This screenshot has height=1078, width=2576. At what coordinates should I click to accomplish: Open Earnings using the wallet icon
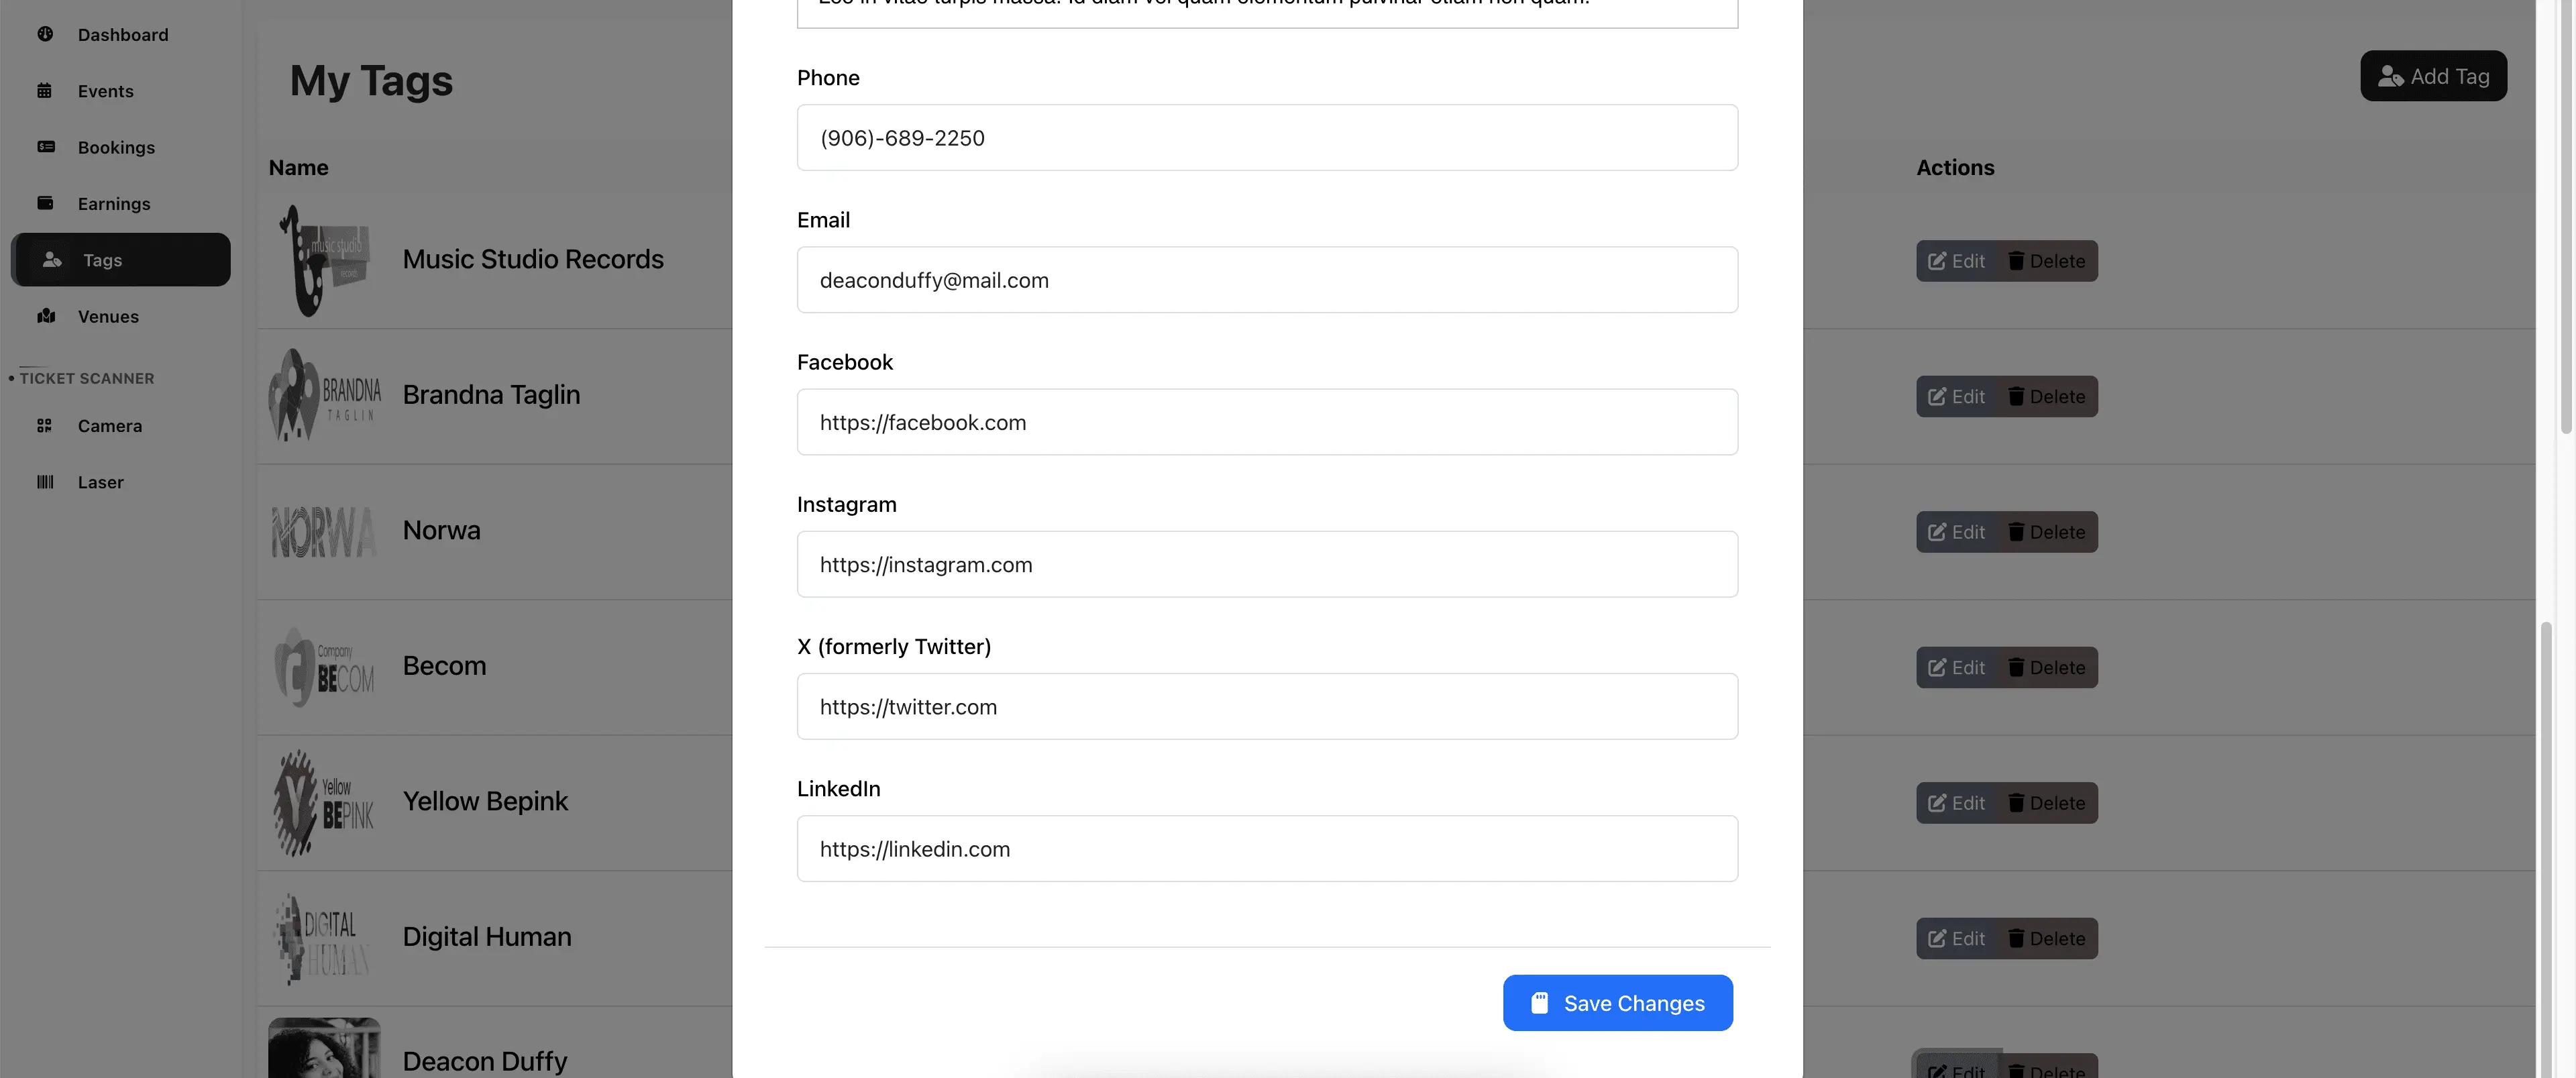pyautogui.click(x=46, y=202)
